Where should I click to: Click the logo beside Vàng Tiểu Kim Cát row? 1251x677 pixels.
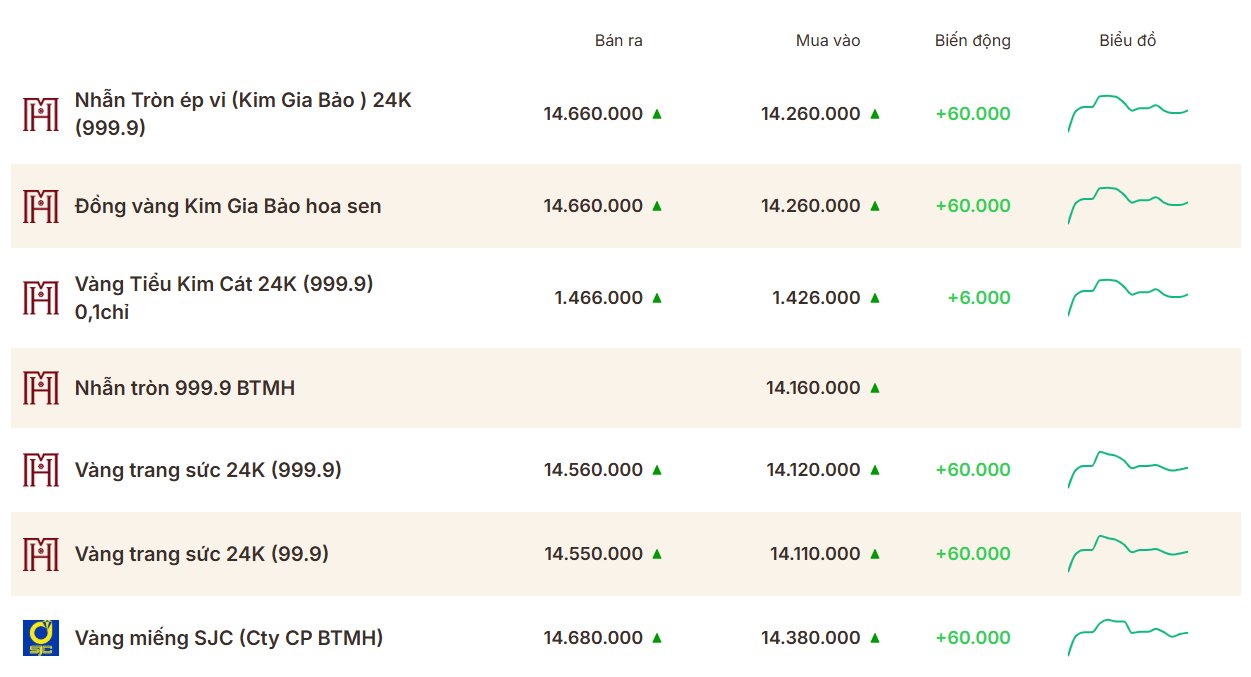[41, 298]
